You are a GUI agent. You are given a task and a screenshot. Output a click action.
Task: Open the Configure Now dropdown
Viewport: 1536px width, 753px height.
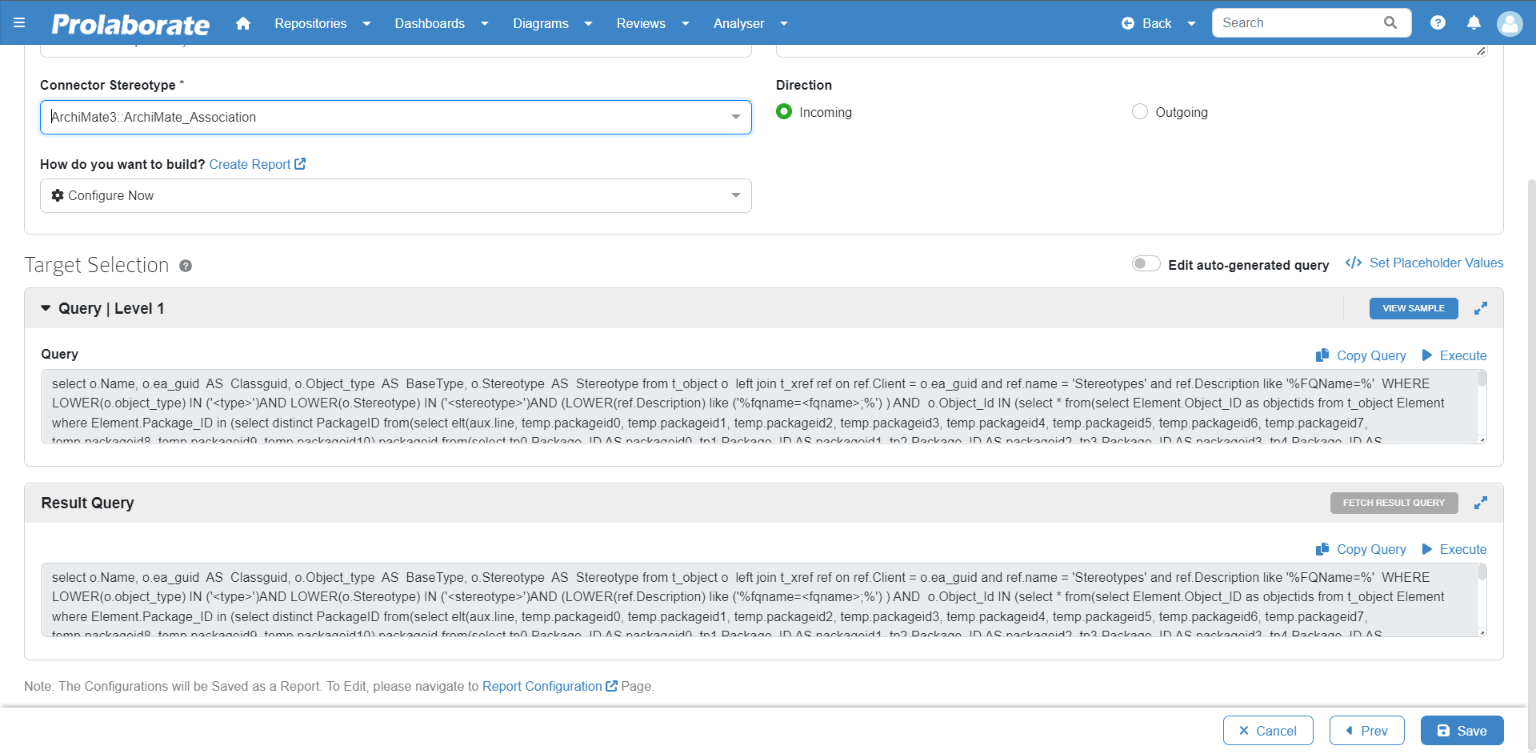tap(737, 195)
